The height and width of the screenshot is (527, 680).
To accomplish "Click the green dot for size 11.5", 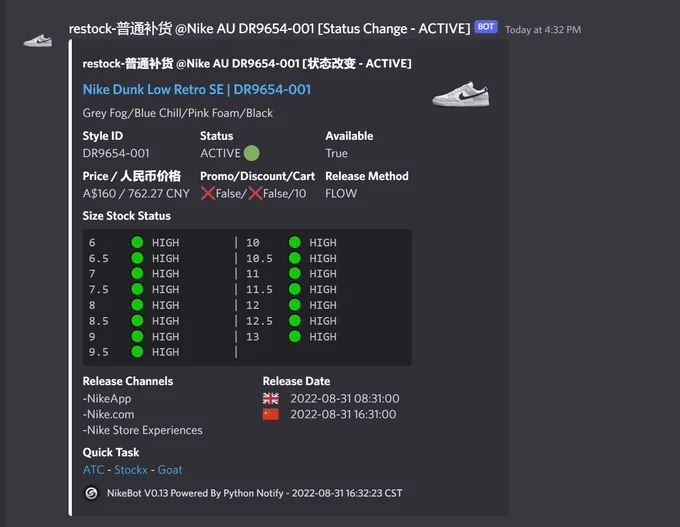I will [294, 289].
